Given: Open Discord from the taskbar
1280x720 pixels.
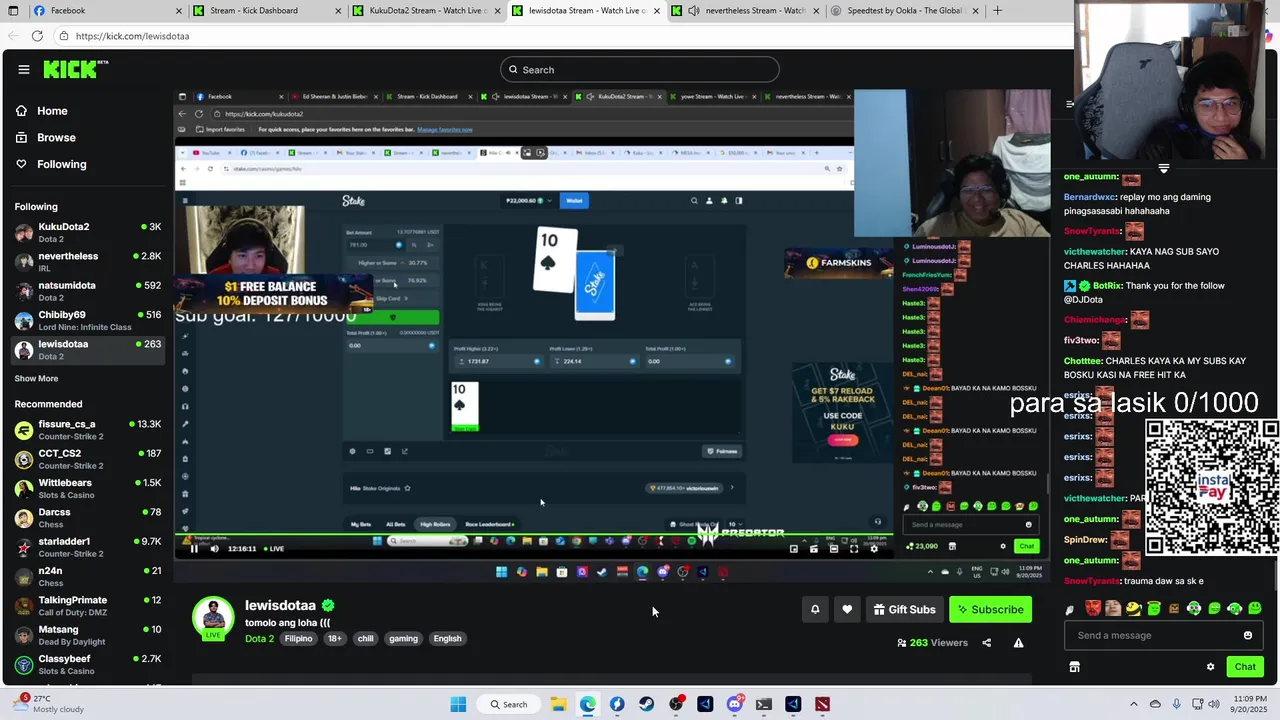Looking at the screenshot, I should 735,704.
